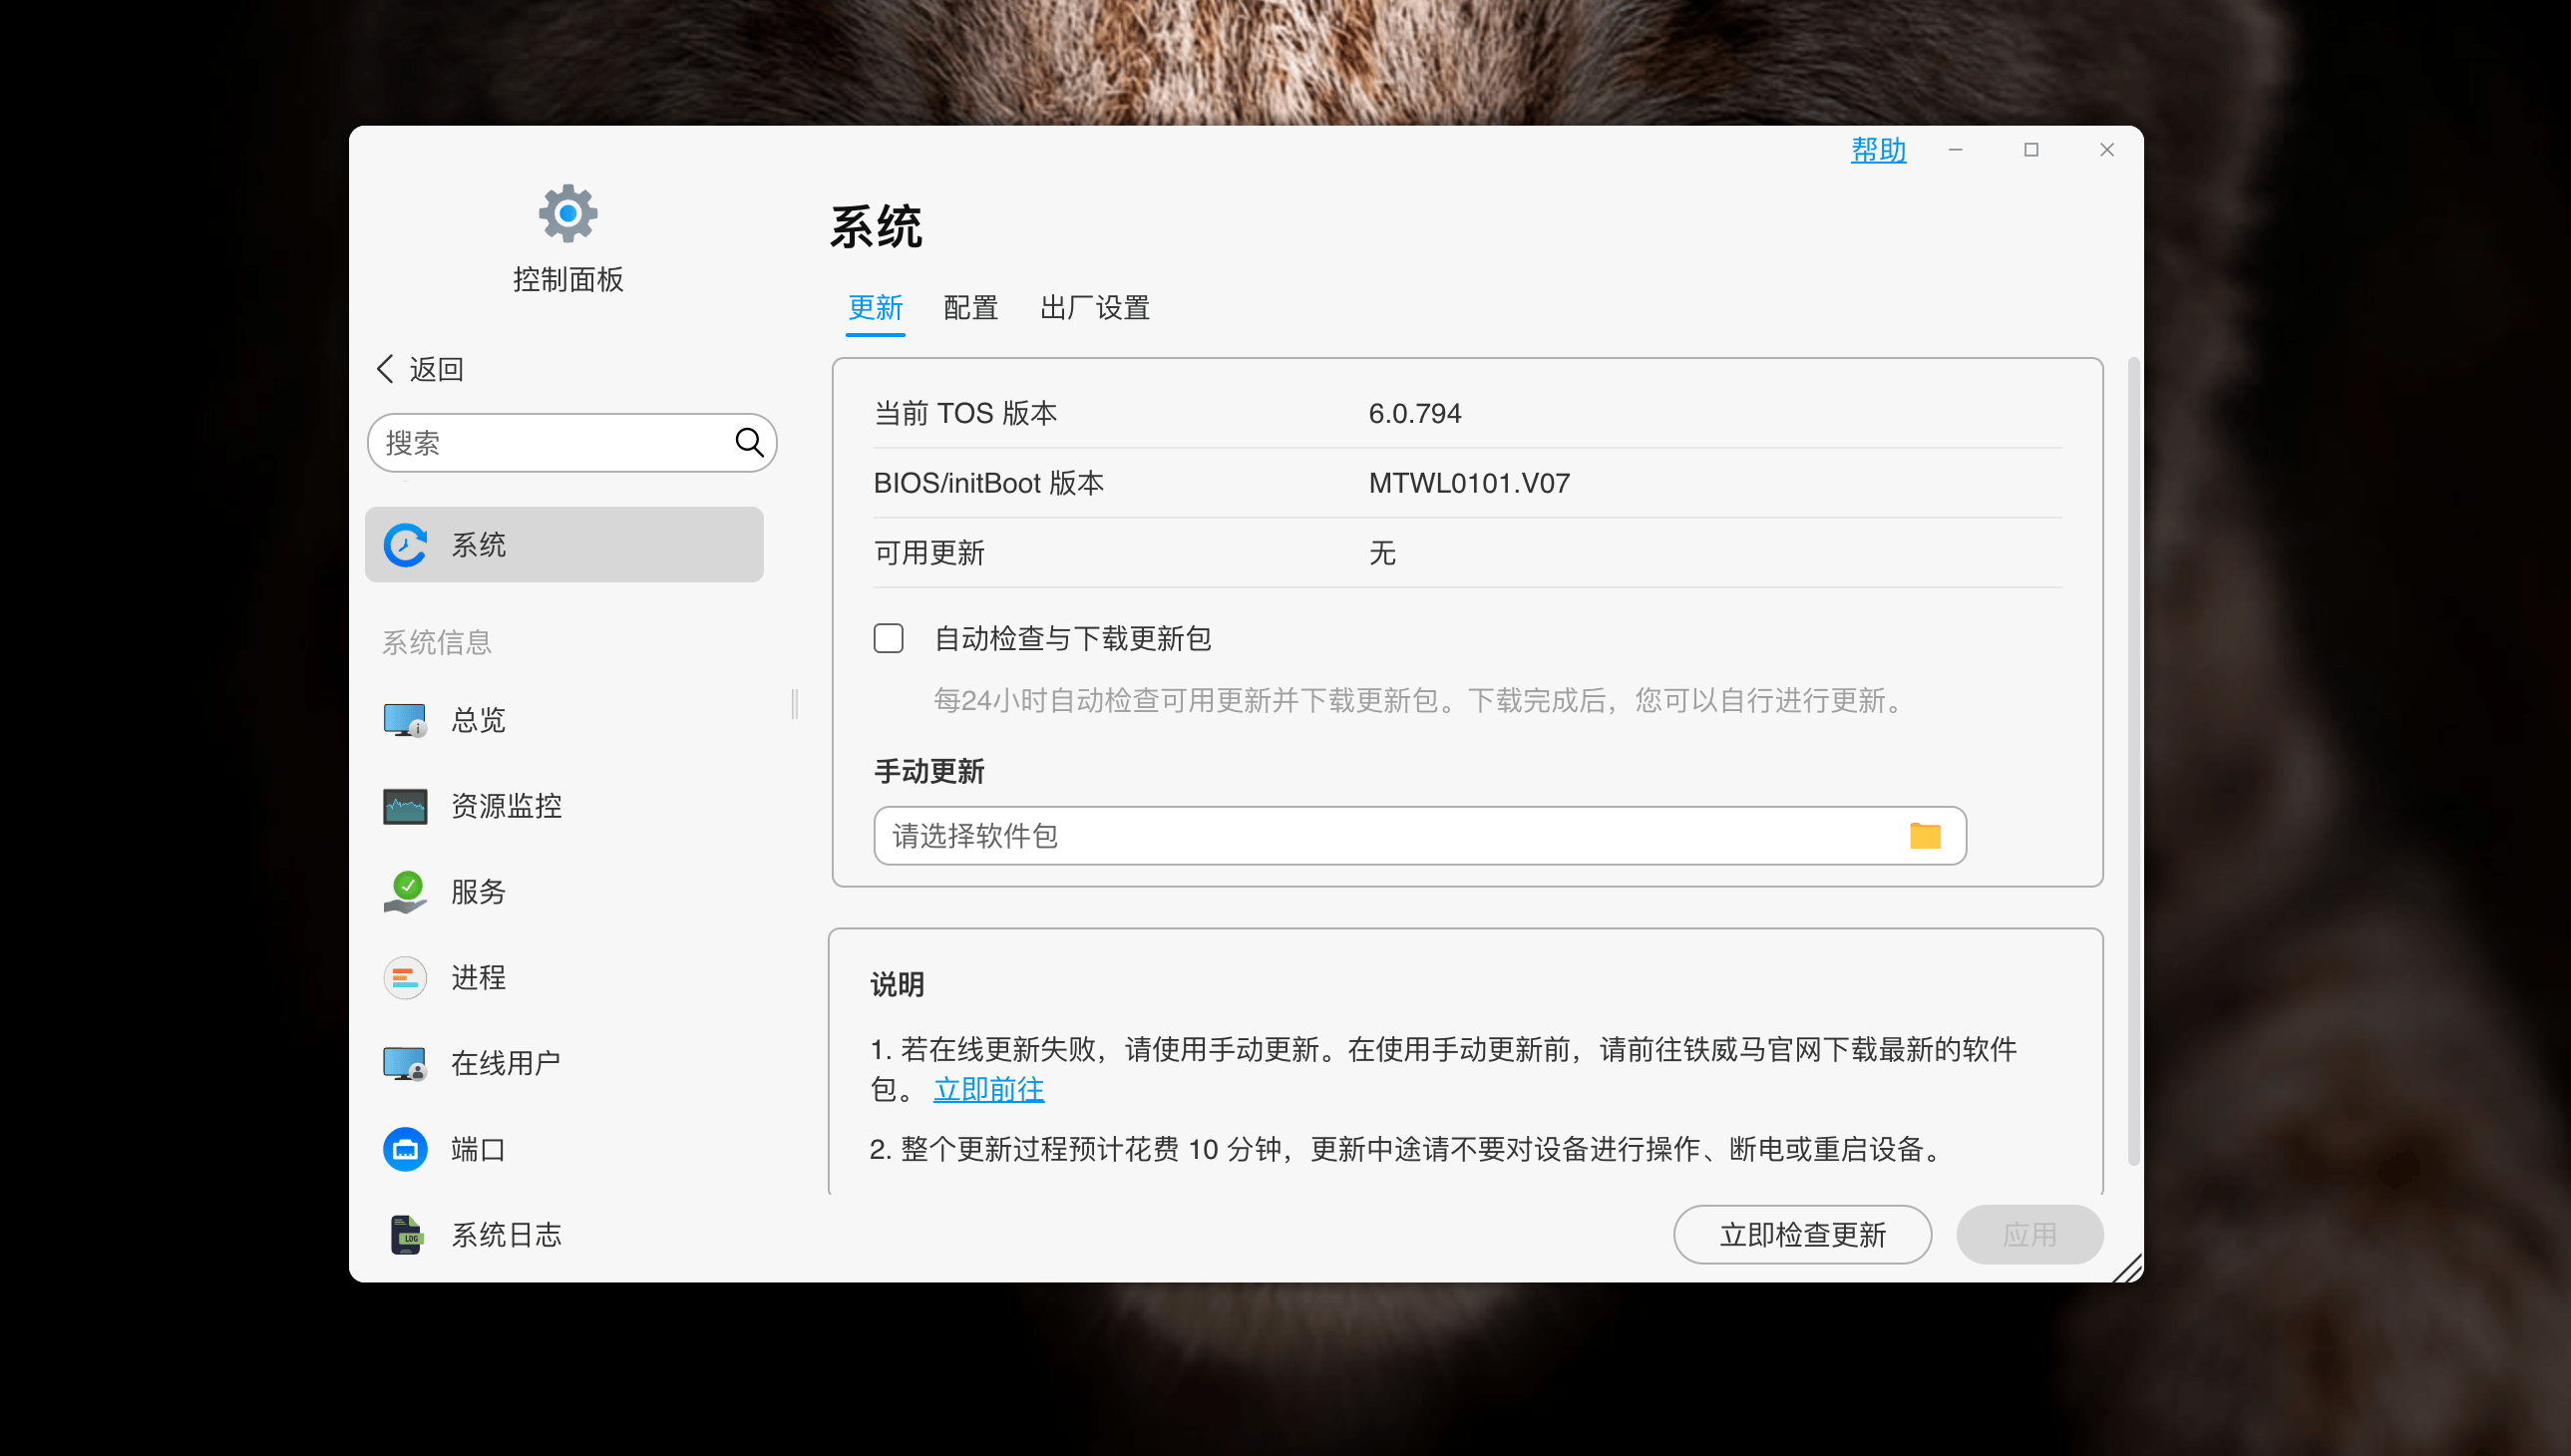Open the 服务 services panel

[478, 891]
